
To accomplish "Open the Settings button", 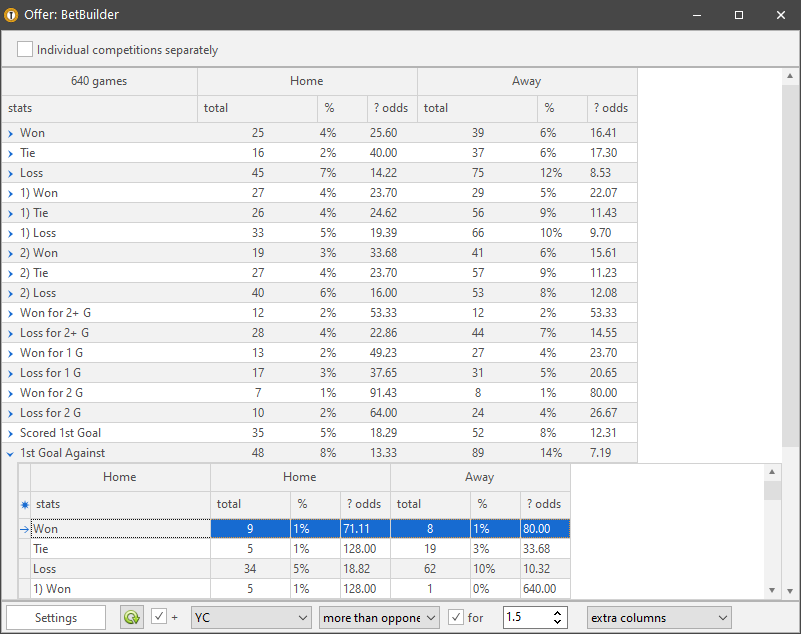I will click(x=56, y=618).
